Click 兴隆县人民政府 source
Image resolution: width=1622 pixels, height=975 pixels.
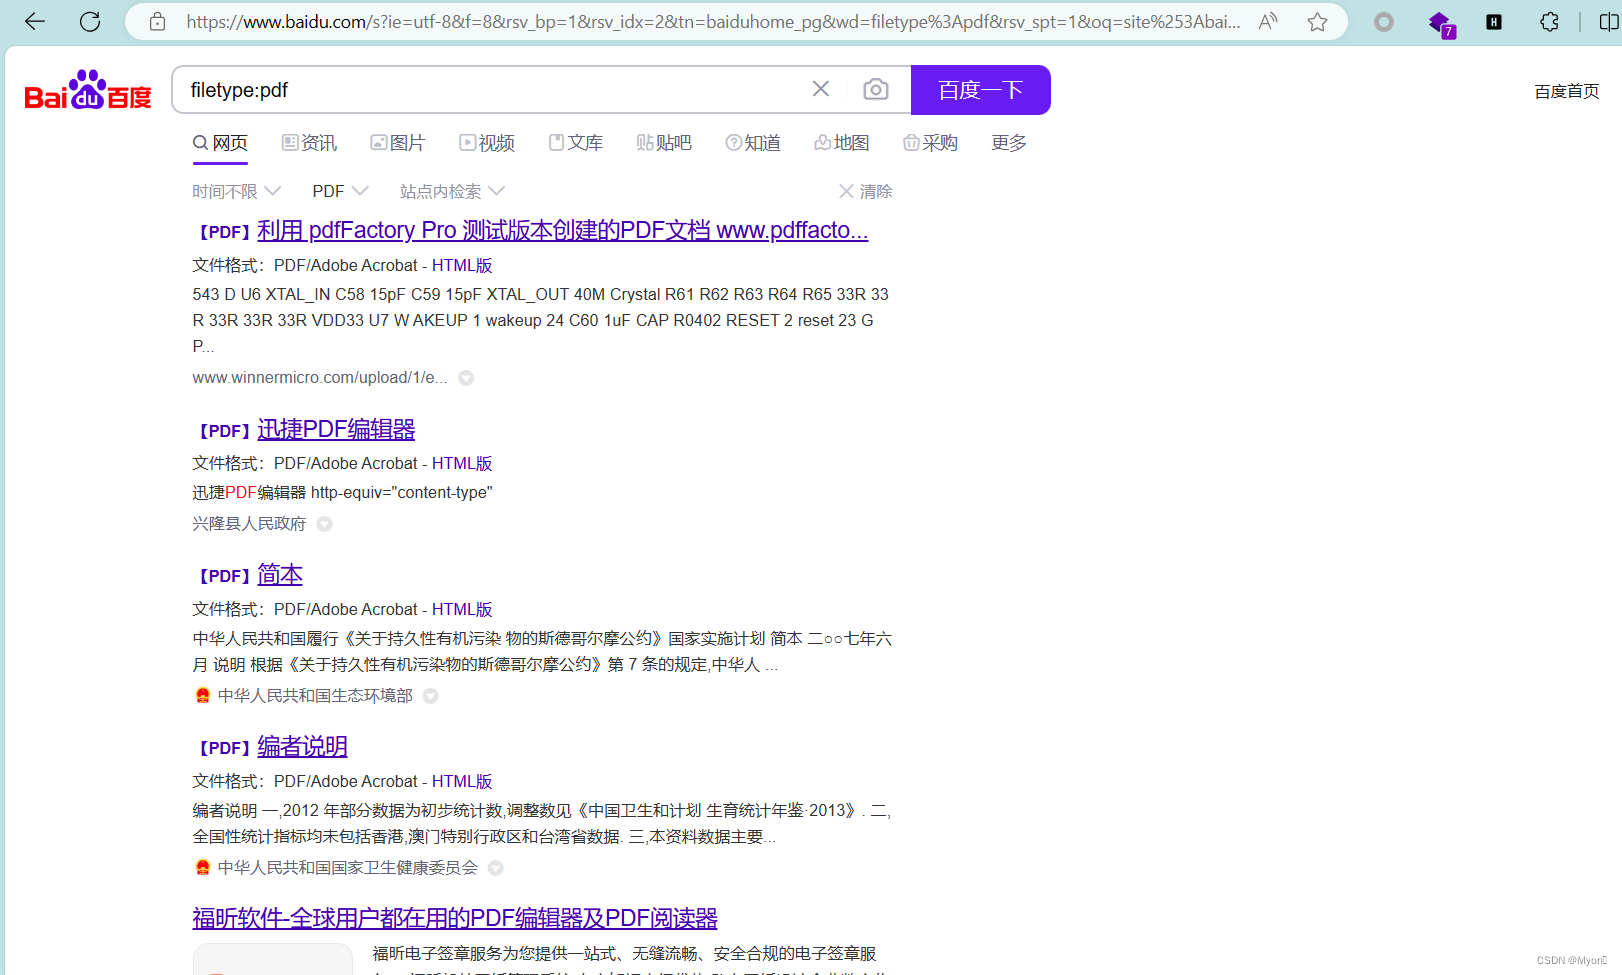[x=249, y=523]
